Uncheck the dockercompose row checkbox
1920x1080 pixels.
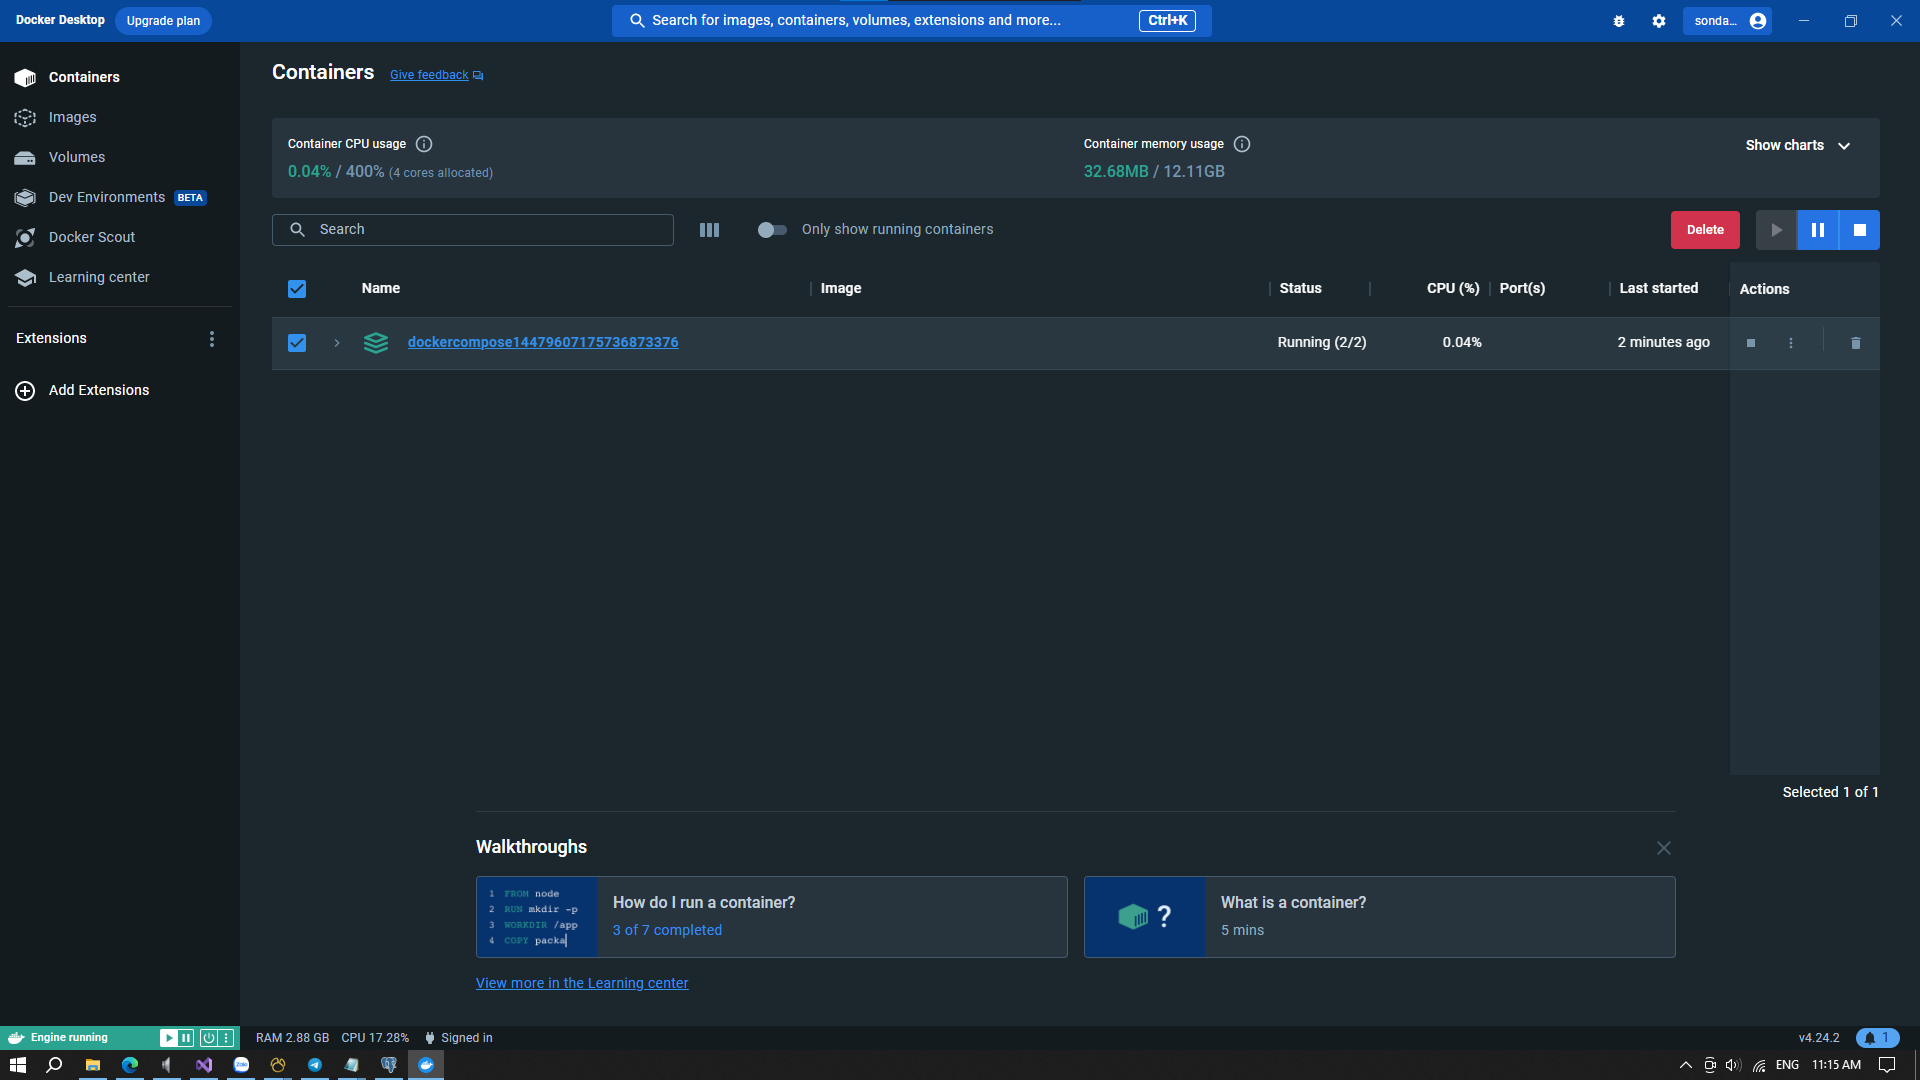click(x=297, y=343)
